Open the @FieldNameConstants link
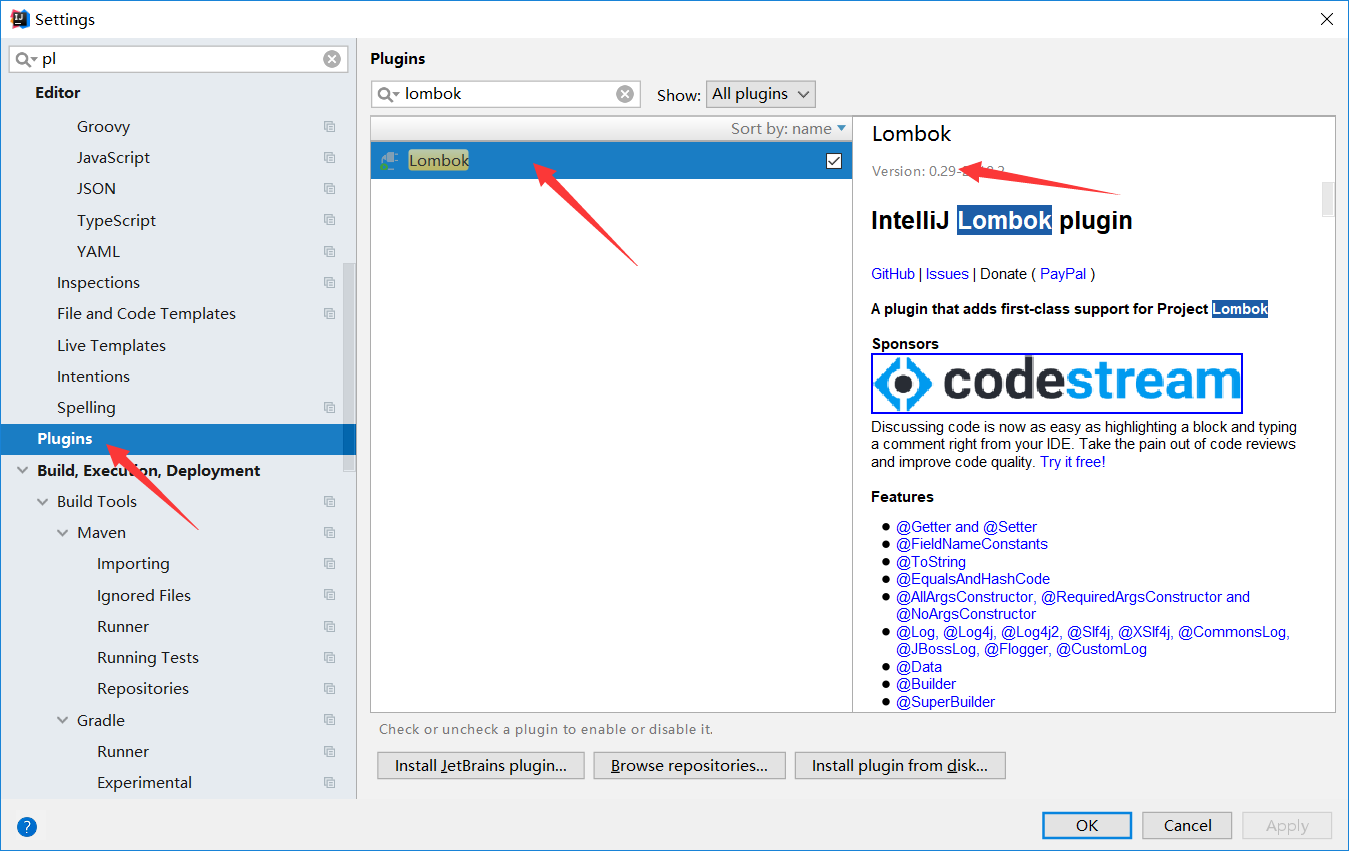The image size is (1349, 851). [972, 544]
